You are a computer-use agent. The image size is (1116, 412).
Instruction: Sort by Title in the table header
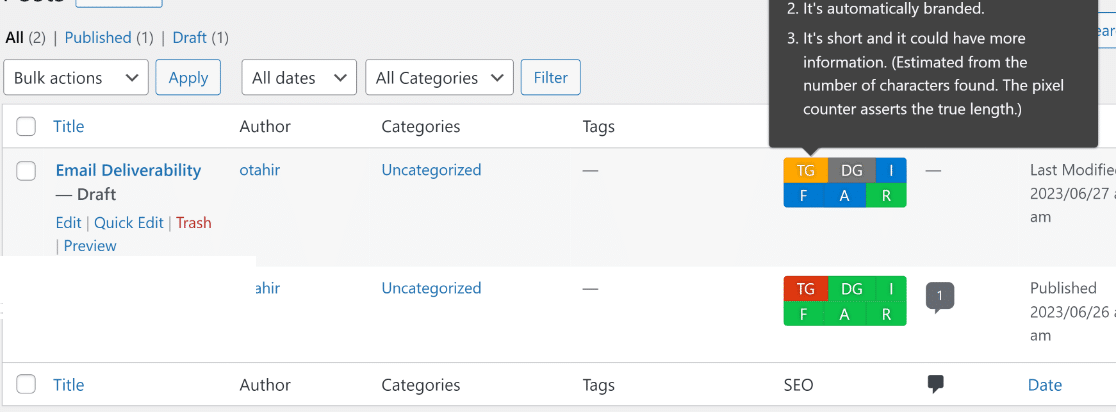point(68,127)
